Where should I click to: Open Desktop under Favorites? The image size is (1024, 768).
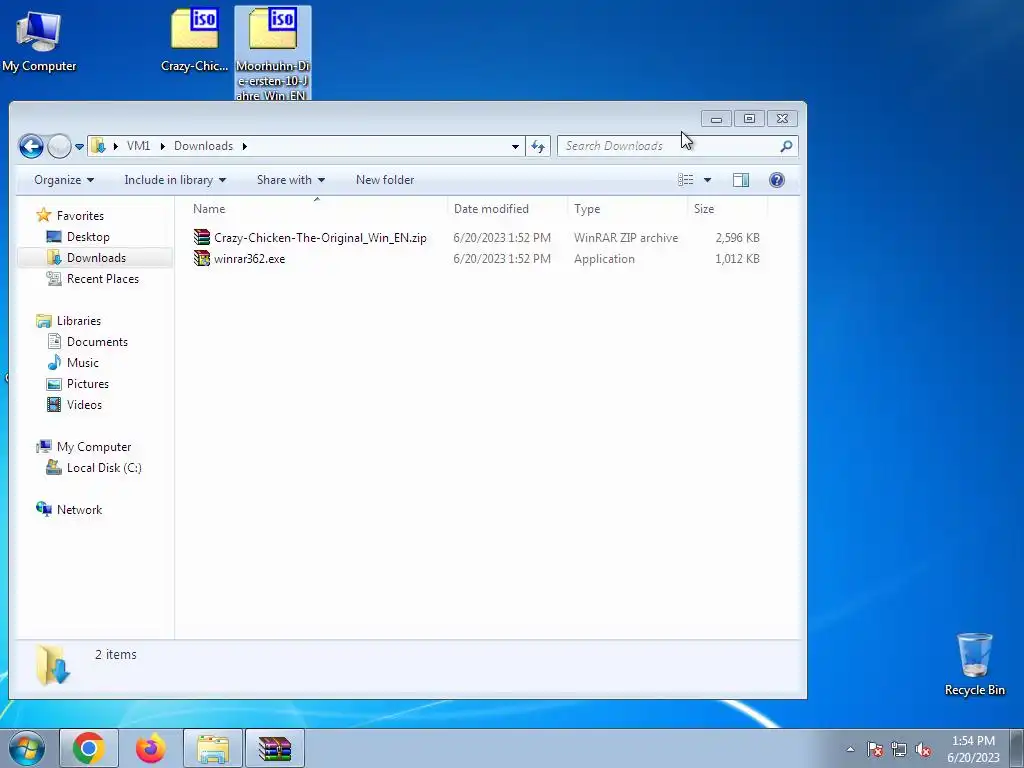click(88, 236)
